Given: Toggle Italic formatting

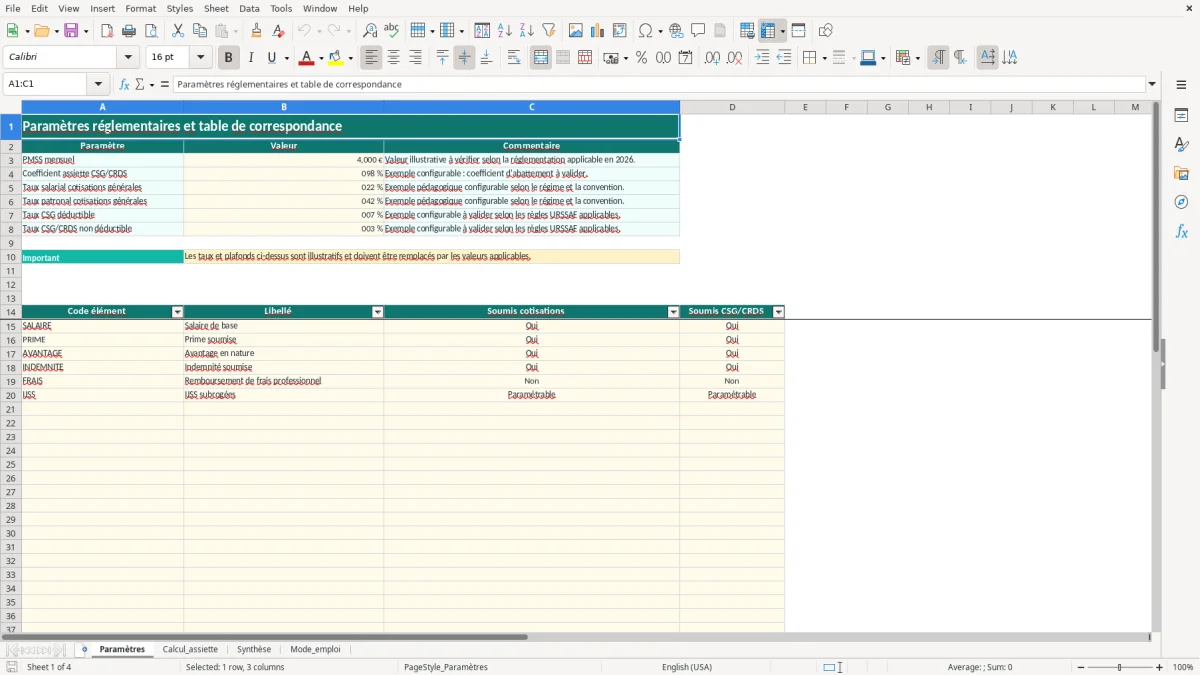Looking at the screenshot, I should point(251,58).
